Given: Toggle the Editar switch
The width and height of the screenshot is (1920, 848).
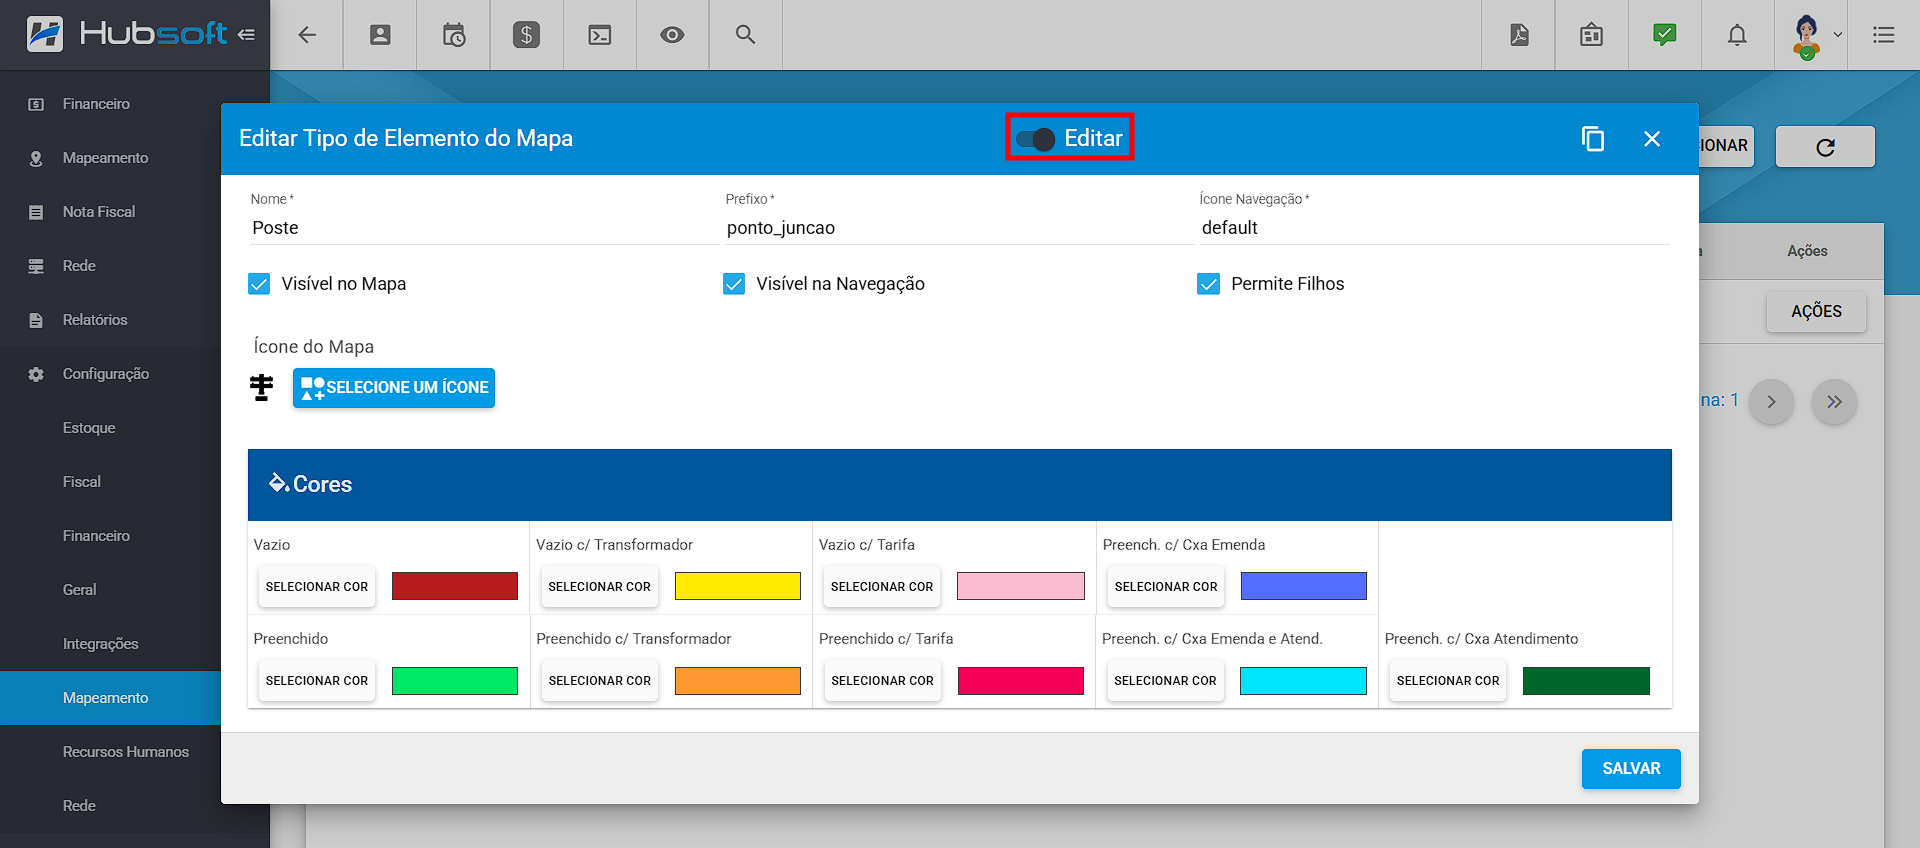Looking at the screenshot, I should [x=1035, y=139].
